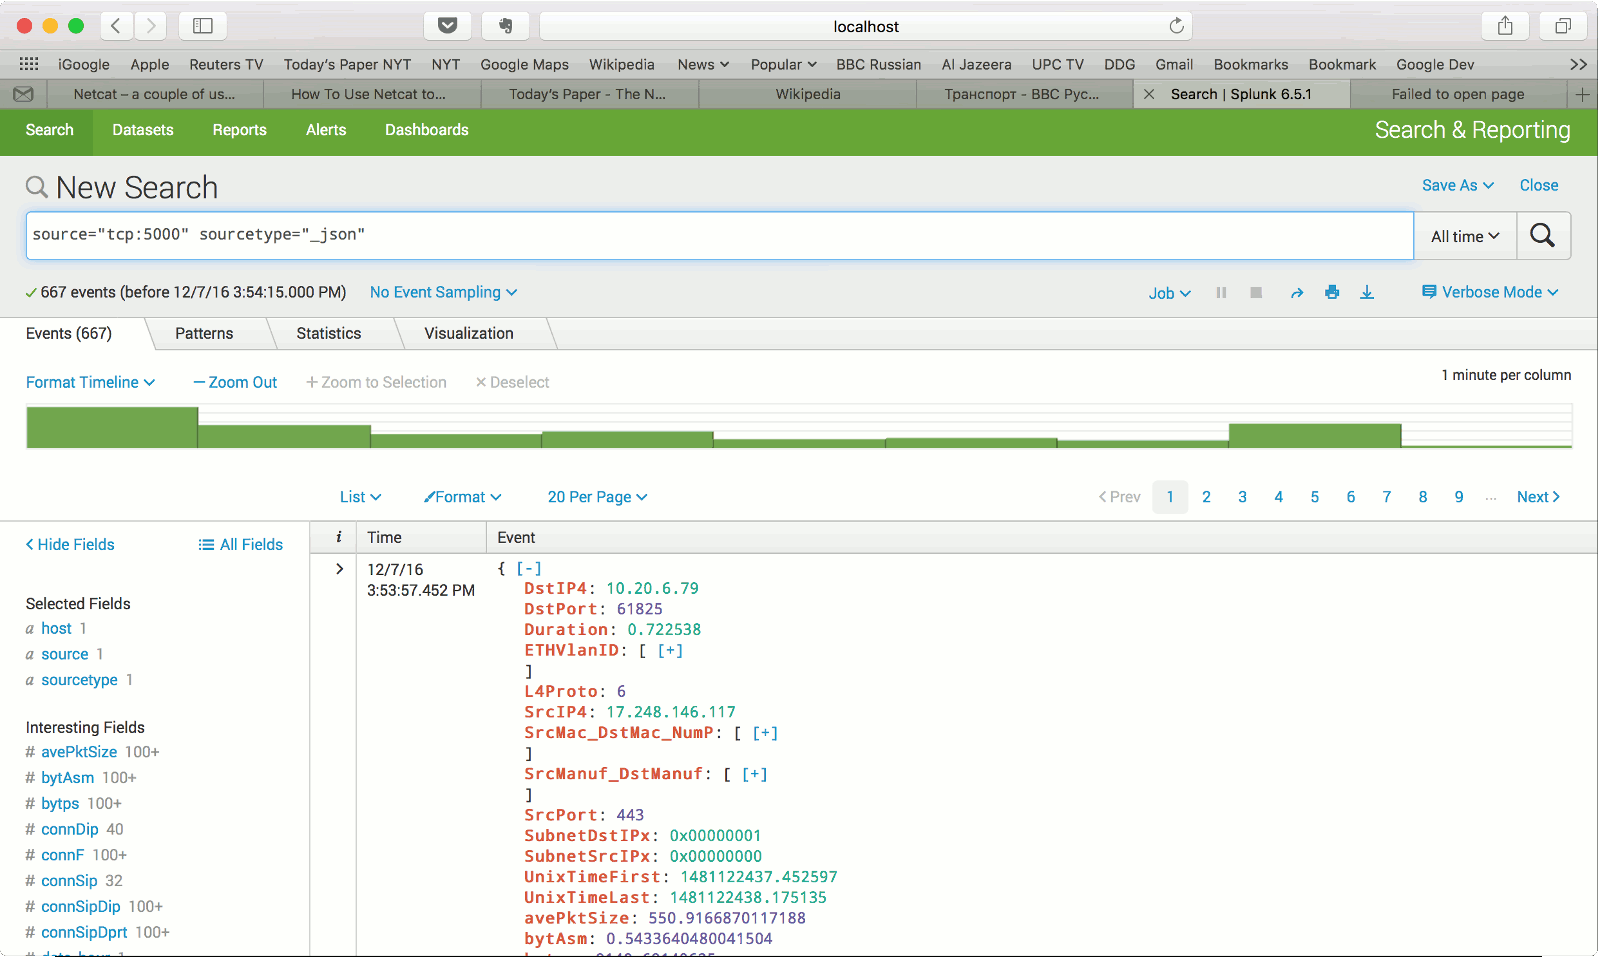Expand first event row arrow
Screen dimensions: 1600x957
tap(339, 569)
